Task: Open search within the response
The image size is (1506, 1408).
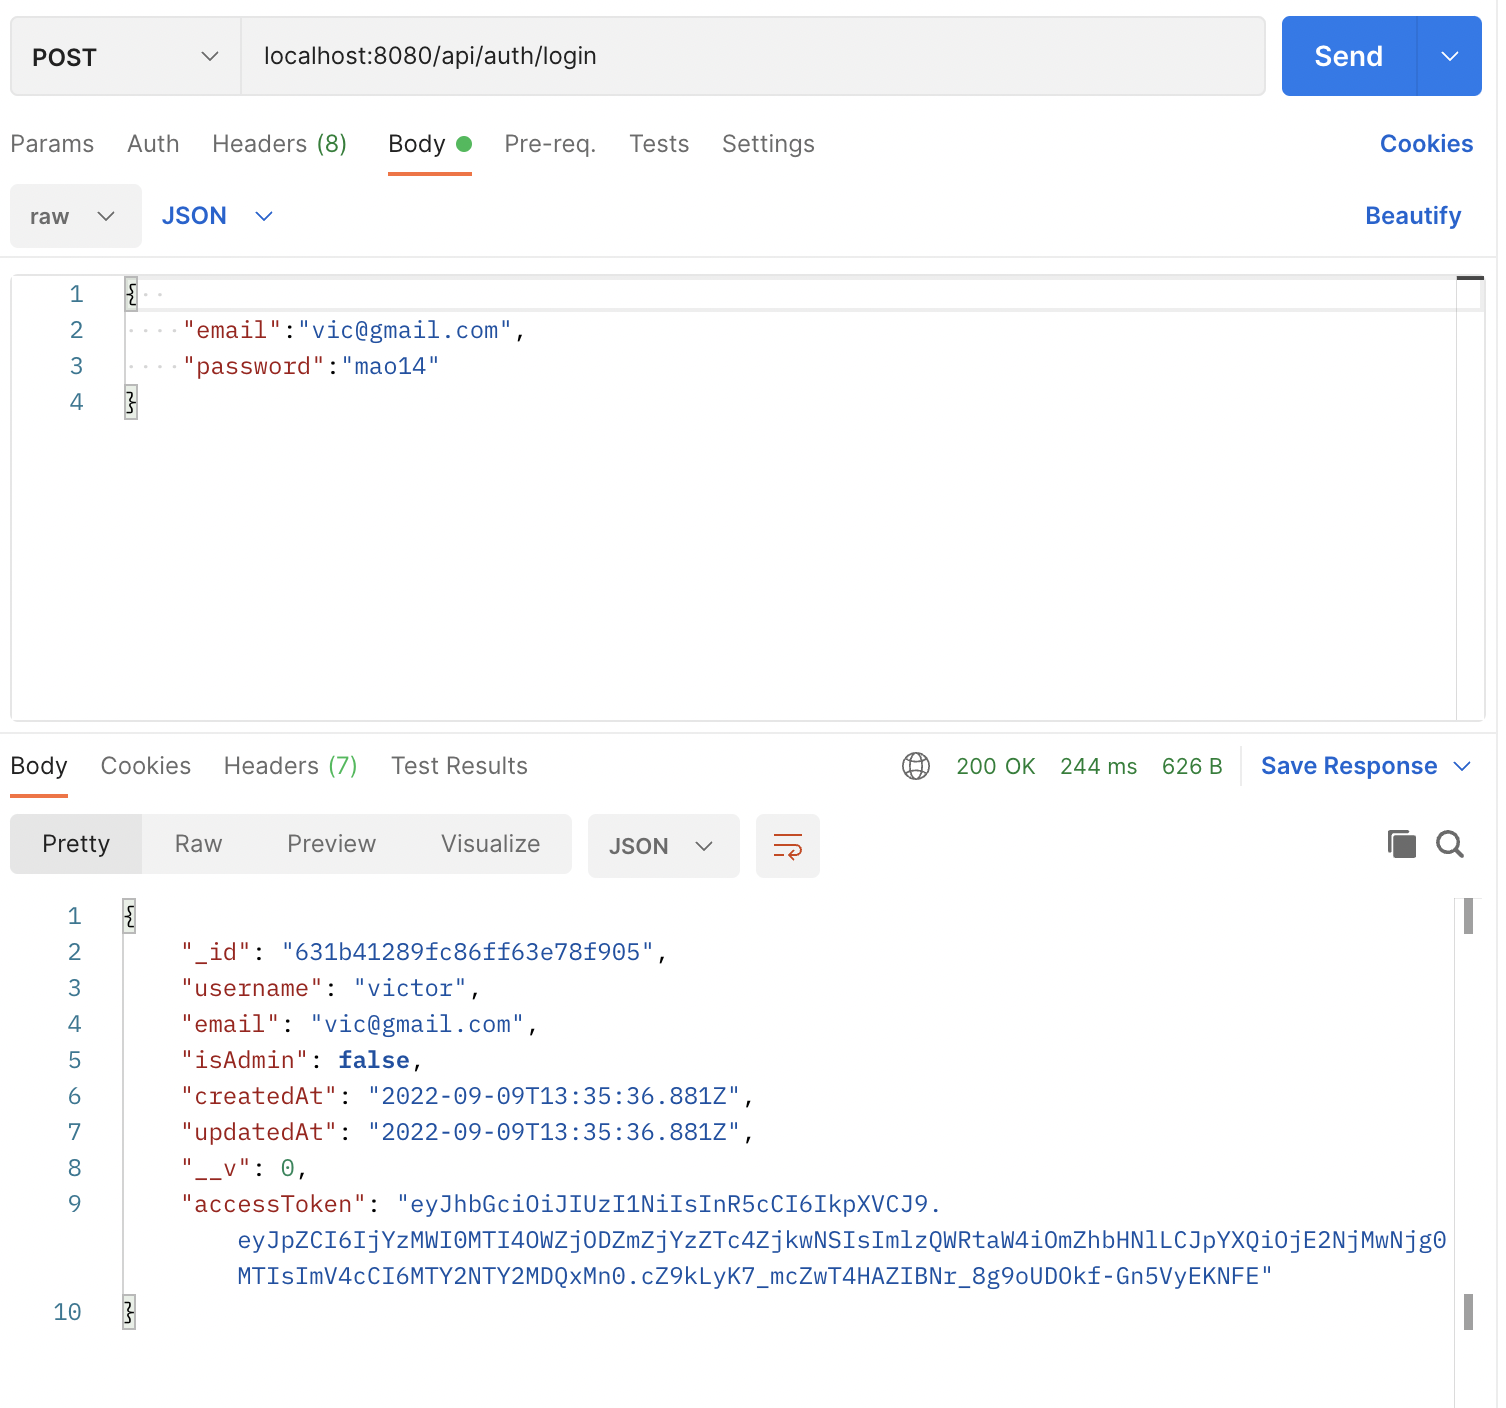Action: [x=1449, y=844]
